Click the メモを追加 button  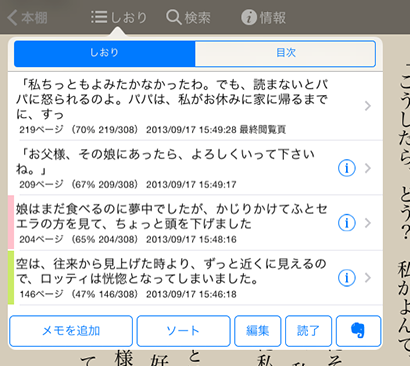71,331
